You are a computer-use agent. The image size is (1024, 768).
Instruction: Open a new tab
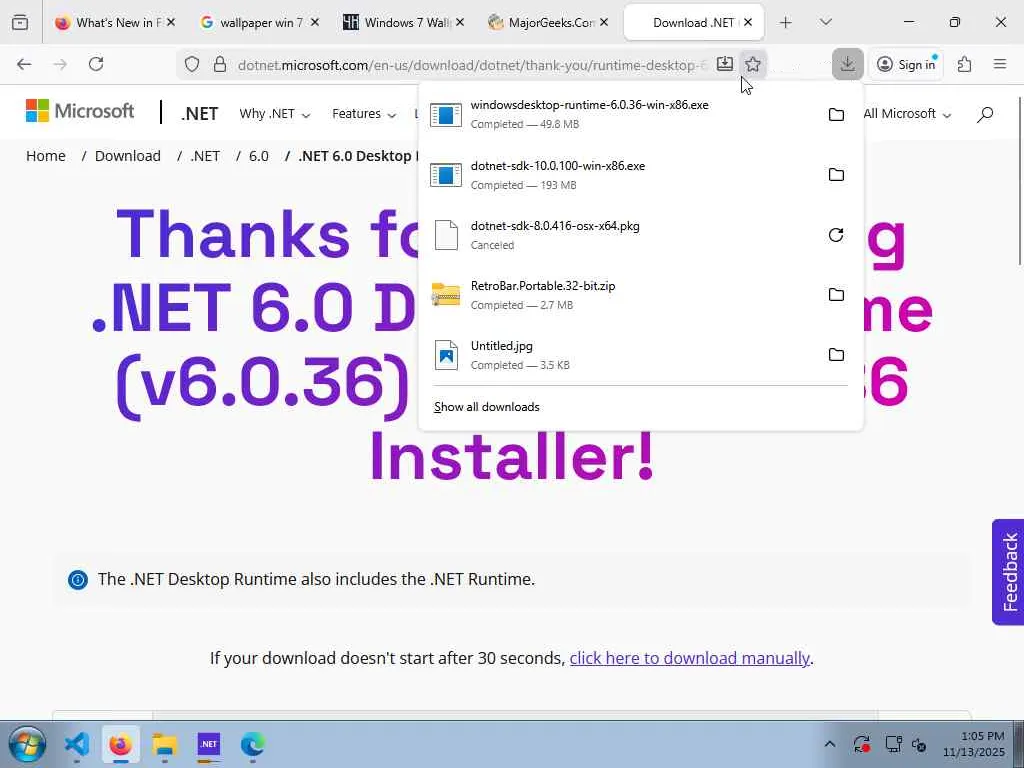786,23
